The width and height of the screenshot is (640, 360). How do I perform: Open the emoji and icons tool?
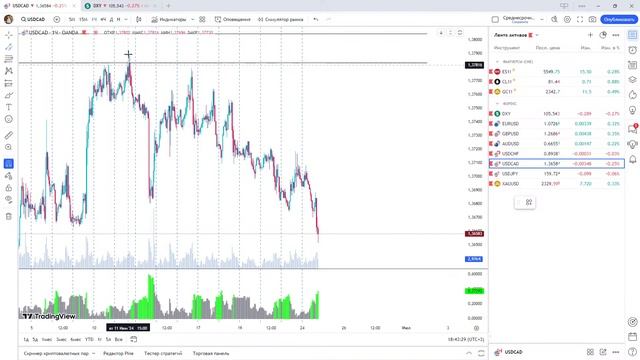9,119
